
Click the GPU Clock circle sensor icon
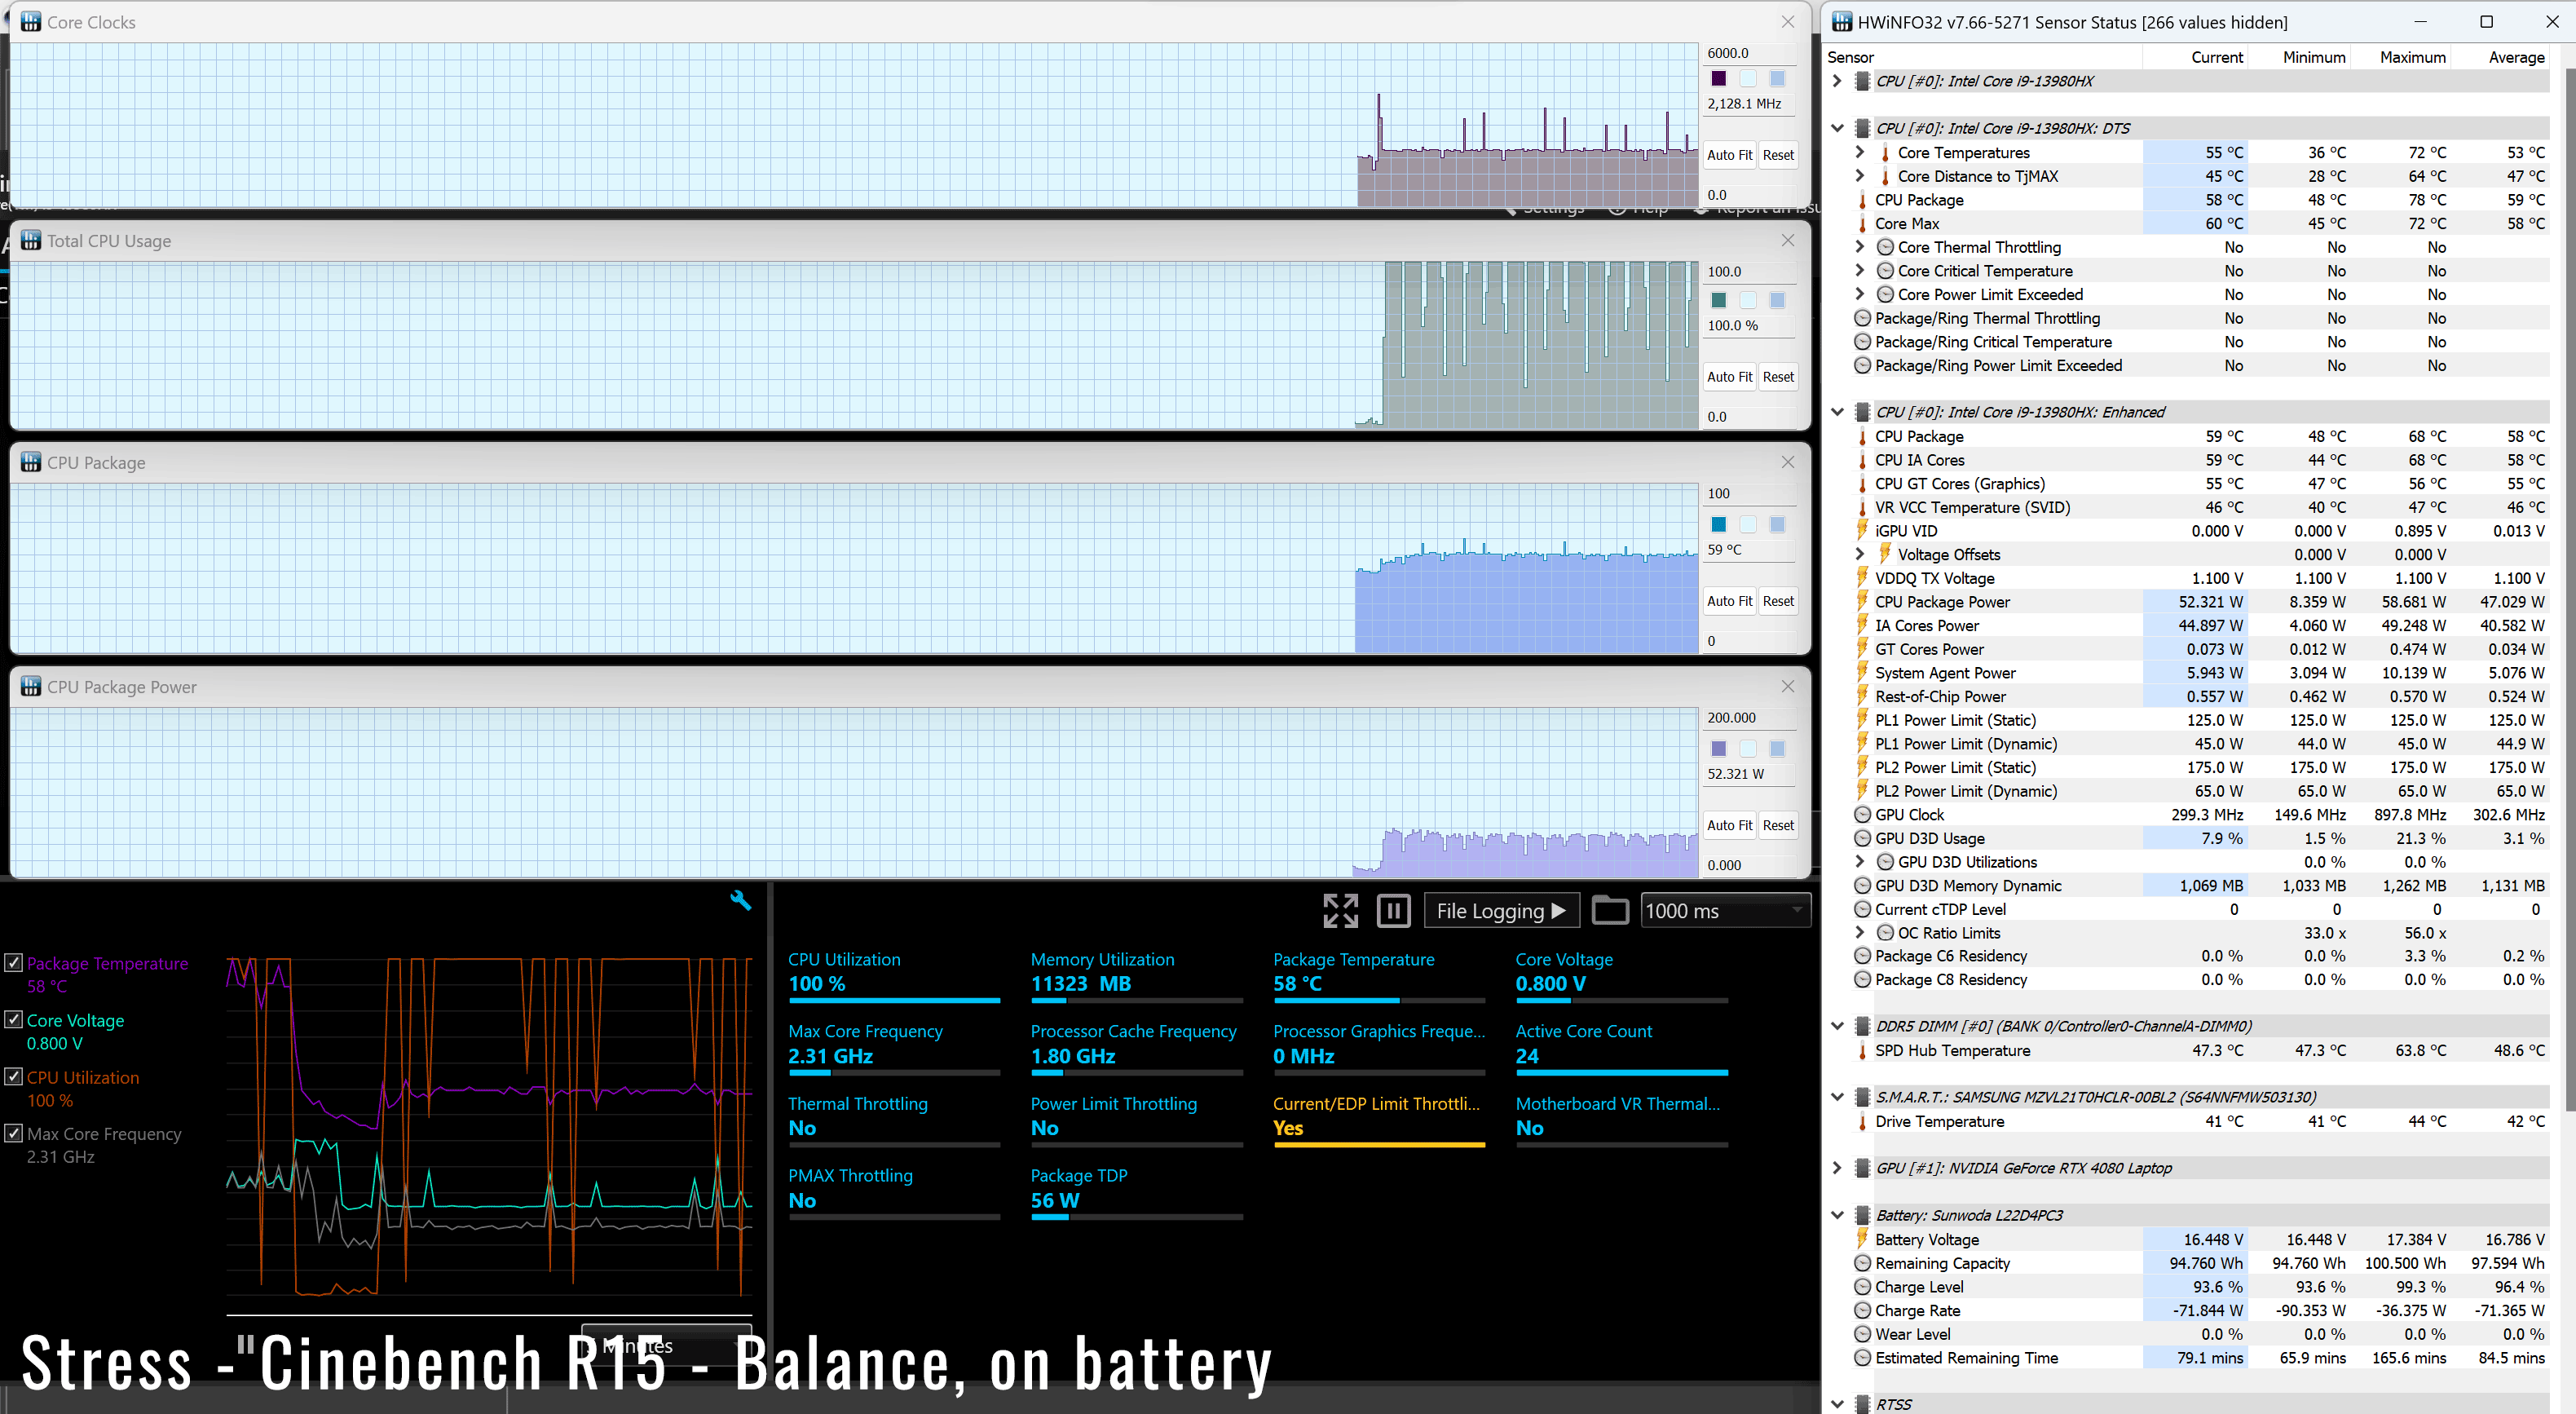click(x=1862, y=815)
